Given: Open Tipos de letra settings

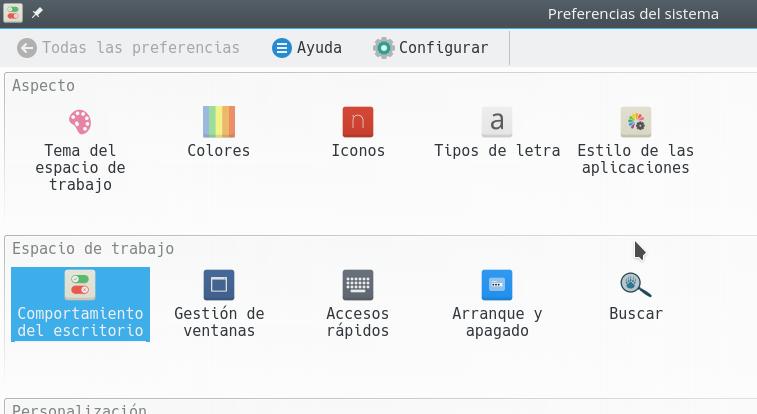Looking at the screenshot, I should [x=497, y=133].
